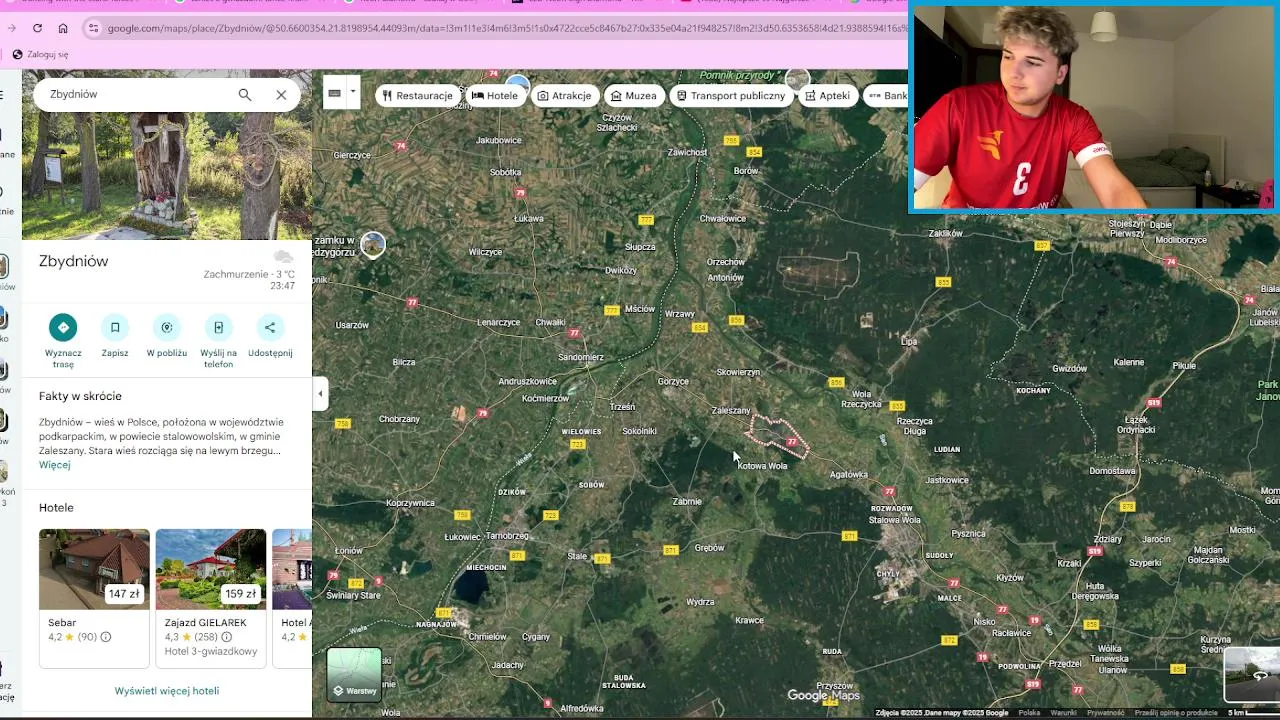The image size is (1280, 720).
Task: Click the browser address bar URL
Action: [505, 28]
